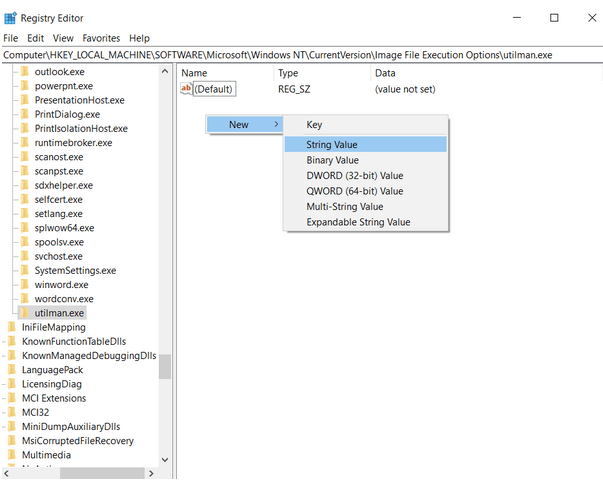Click the outlook.exe folder icon
Viewport: 603px width, 482px height.
pyautogui.click(x=25, y=72)
